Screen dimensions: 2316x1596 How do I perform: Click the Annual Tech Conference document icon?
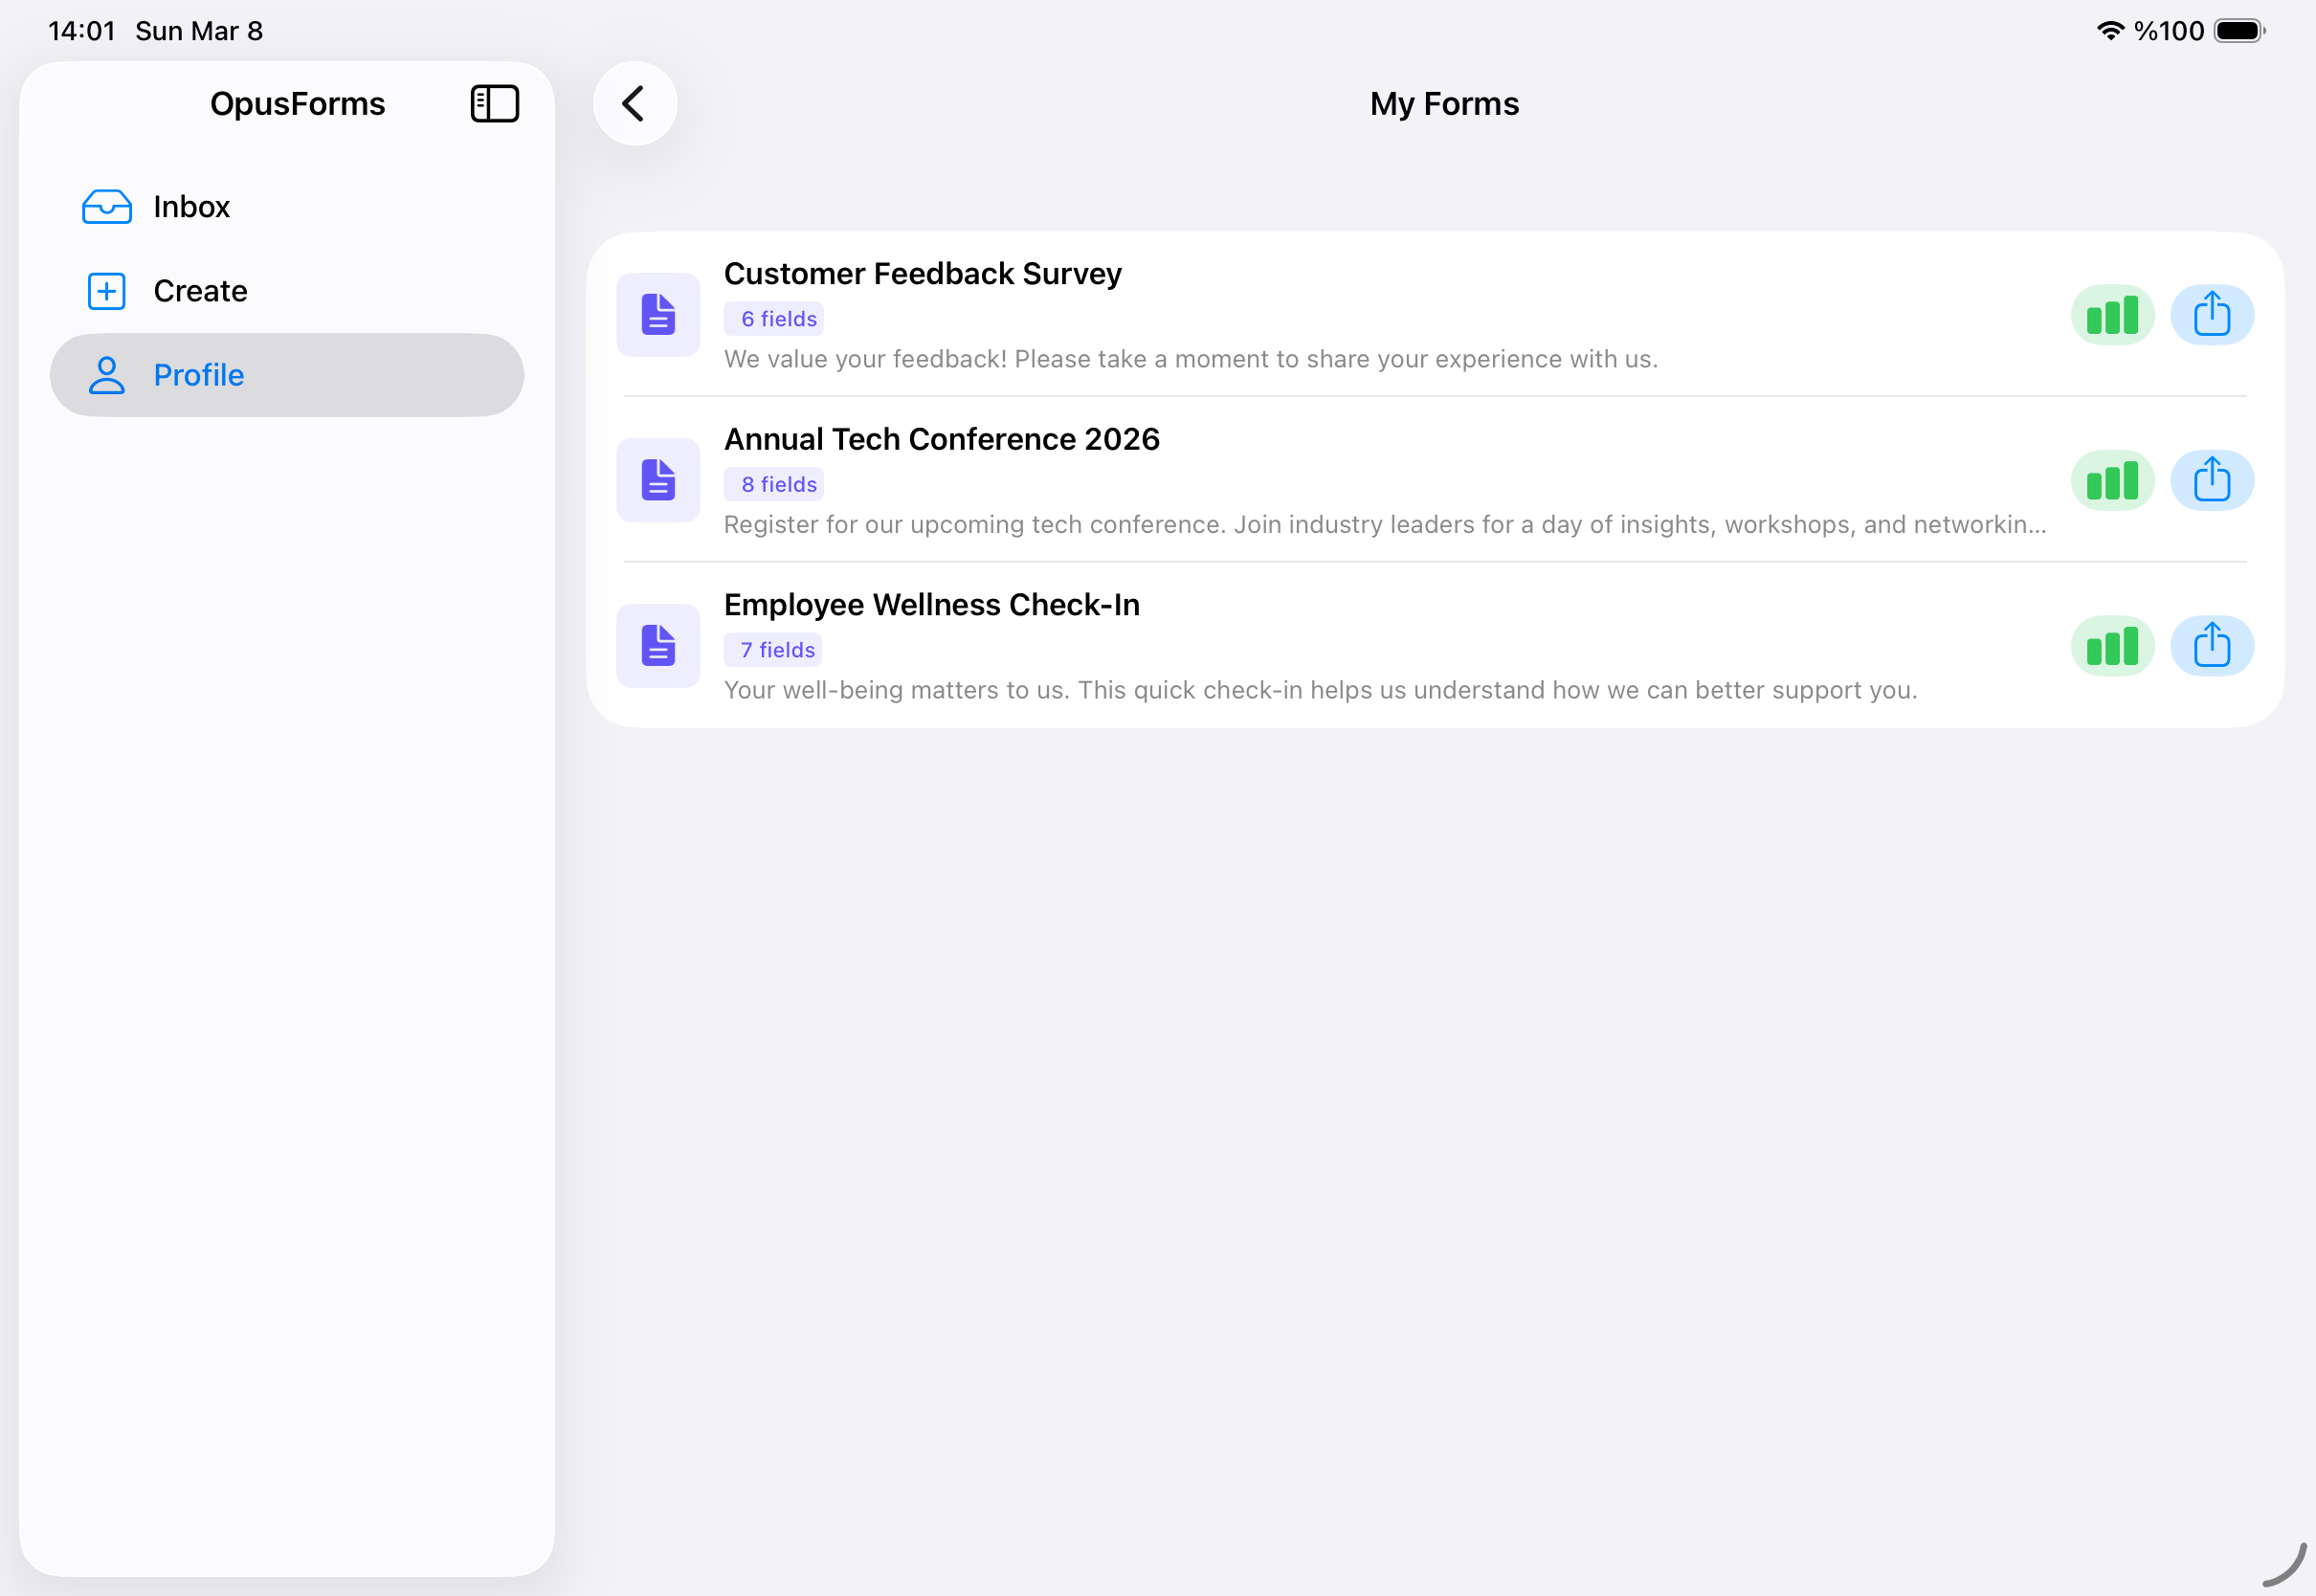[x=658, y=481]
